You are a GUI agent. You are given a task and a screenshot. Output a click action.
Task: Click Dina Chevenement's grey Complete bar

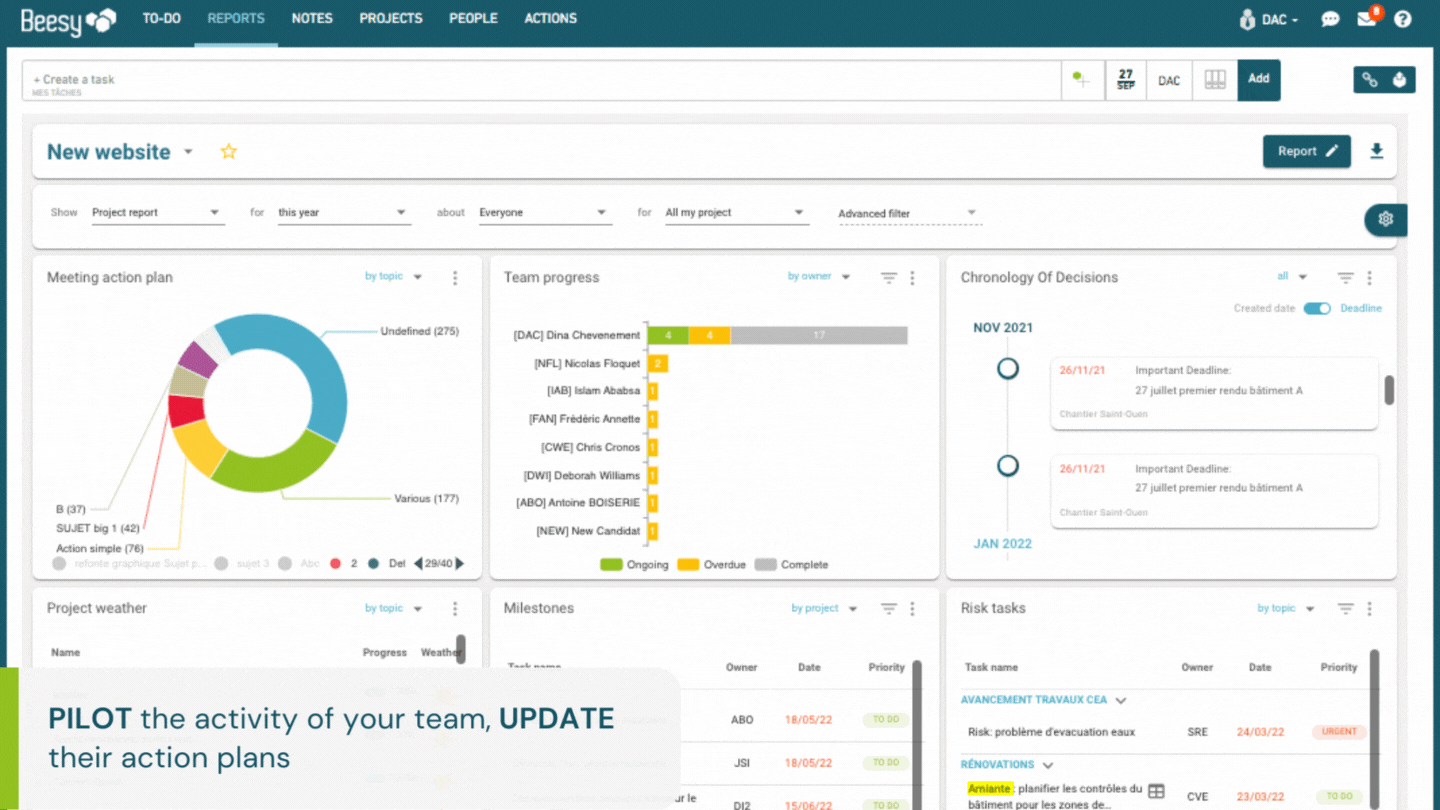point(819,335)
